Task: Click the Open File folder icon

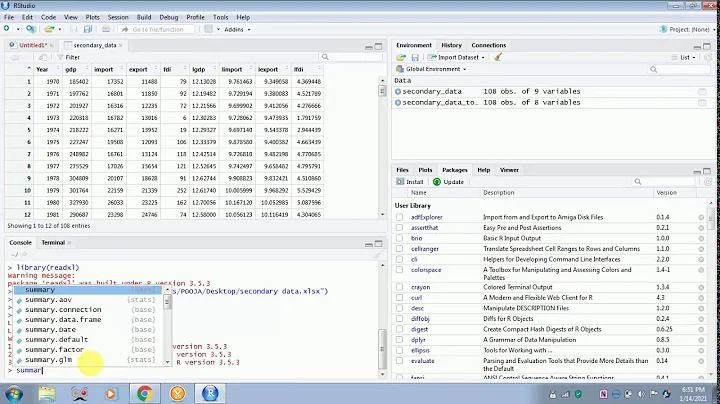Action: coord(48,29)
